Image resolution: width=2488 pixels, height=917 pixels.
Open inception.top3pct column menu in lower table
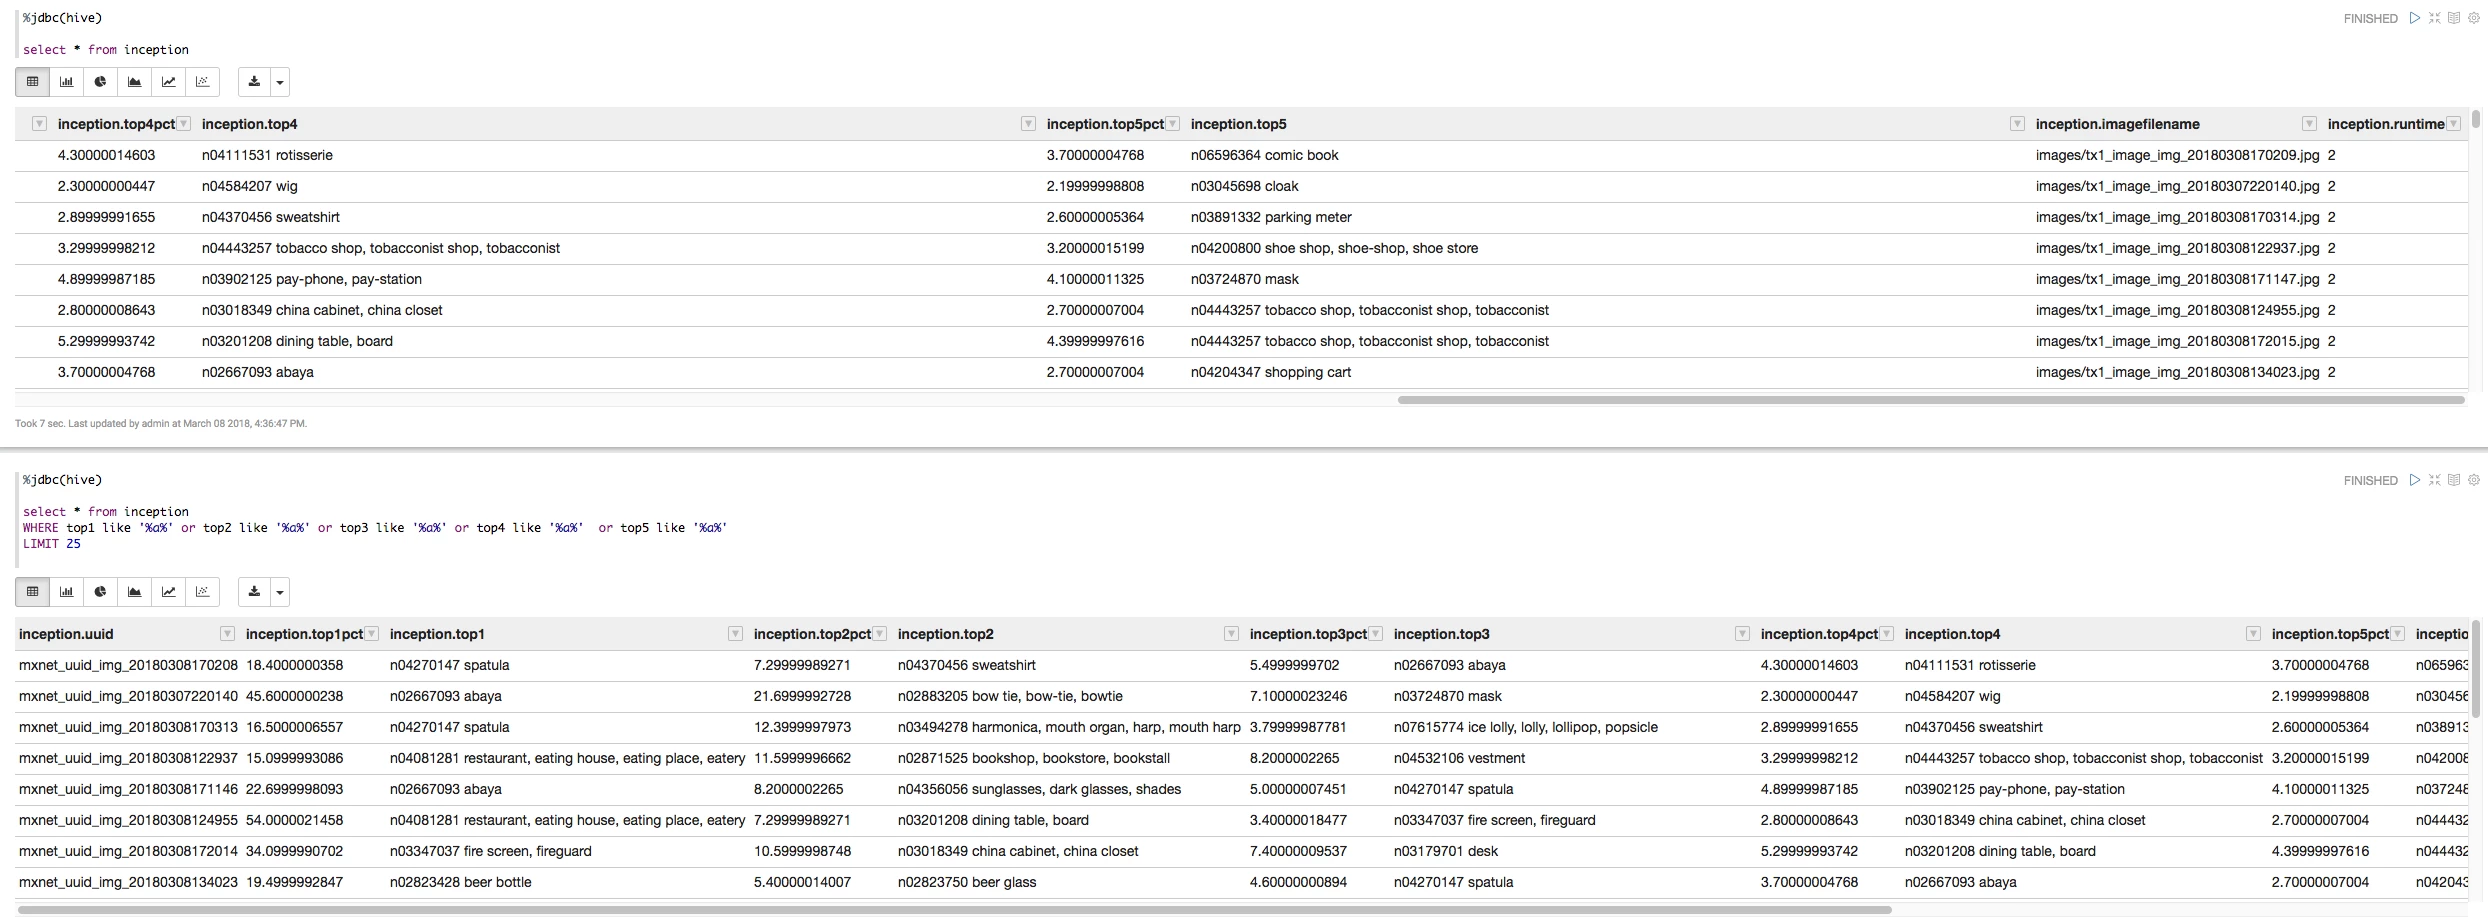coord(1376,634)
